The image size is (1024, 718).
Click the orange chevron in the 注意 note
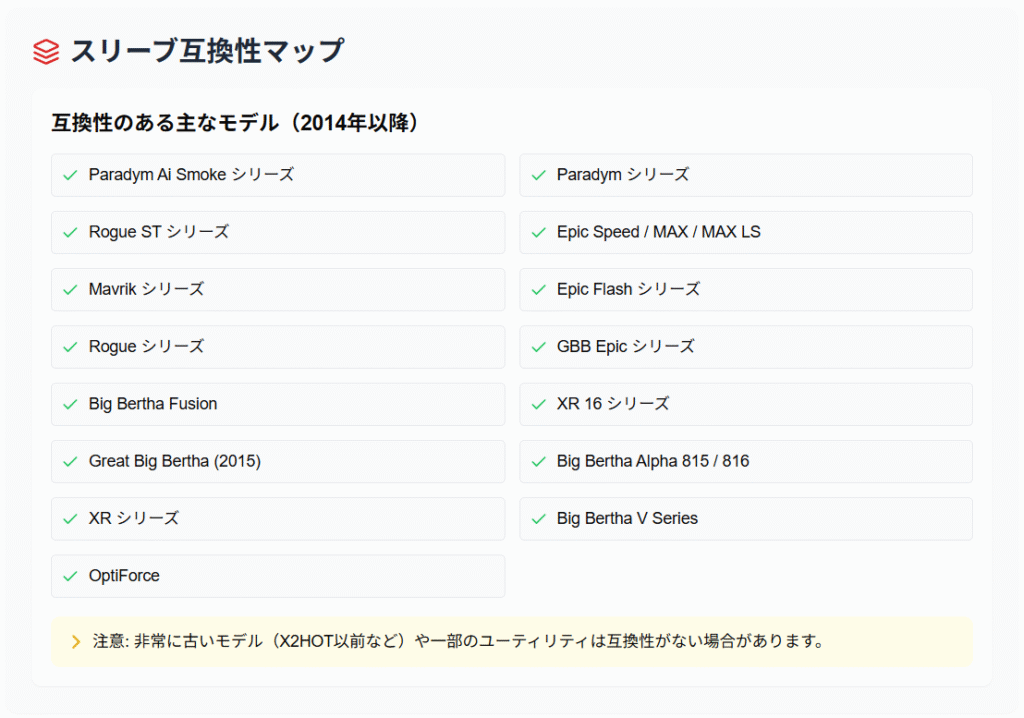tap(76, 642)
